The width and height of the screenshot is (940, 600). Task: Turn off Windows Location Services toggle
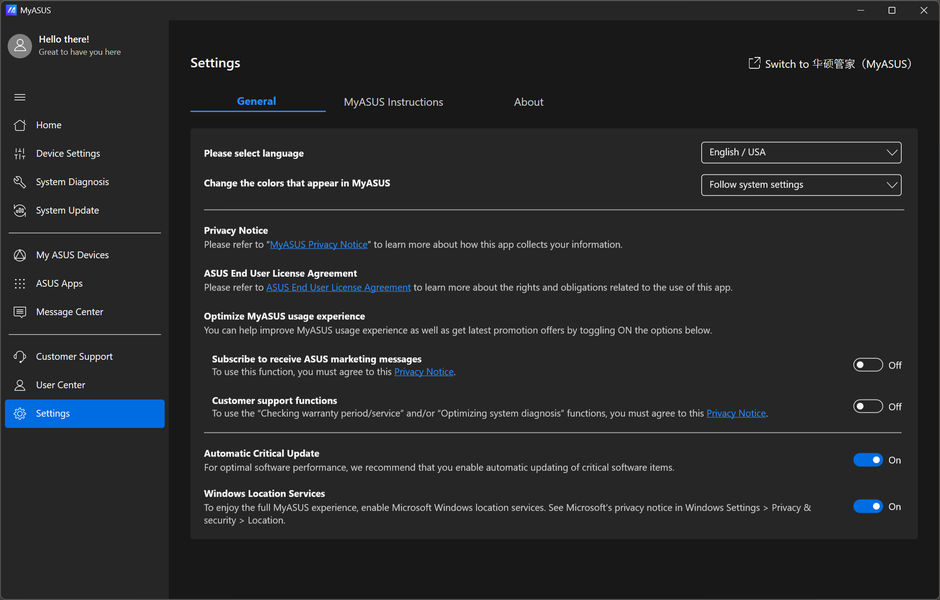(x=867, y=506)
